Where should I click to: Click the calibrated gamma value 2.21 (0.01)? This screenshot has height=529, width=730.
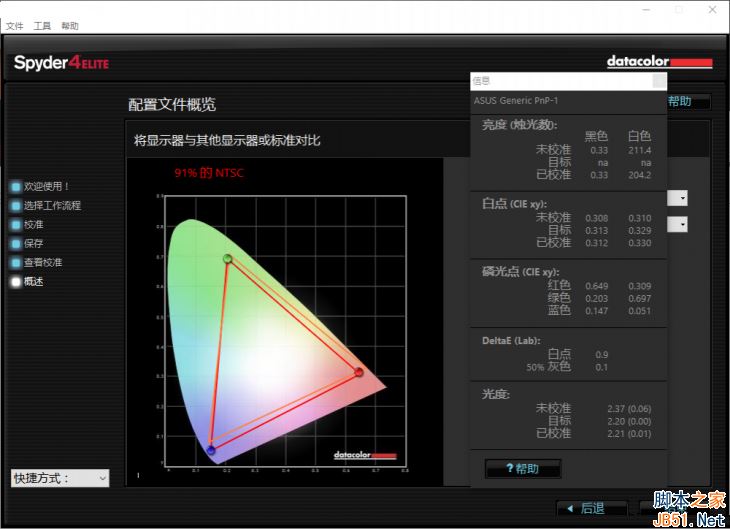(629, 434)
